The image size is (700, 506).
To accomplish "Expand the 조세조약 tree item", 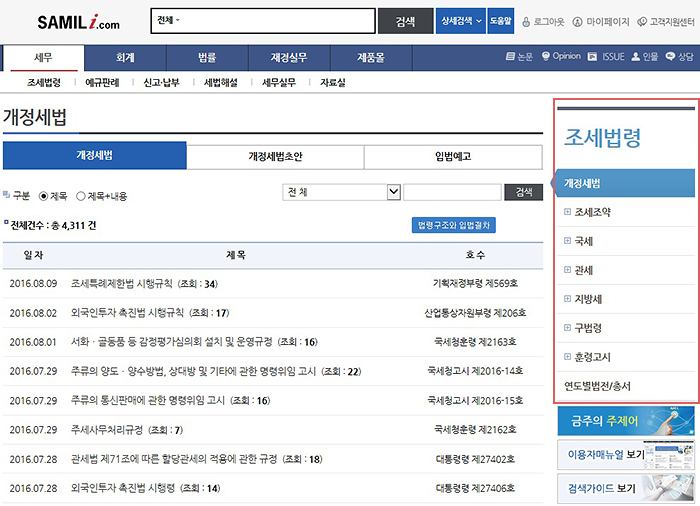I will pyautogui.click(x=567, y=212).
